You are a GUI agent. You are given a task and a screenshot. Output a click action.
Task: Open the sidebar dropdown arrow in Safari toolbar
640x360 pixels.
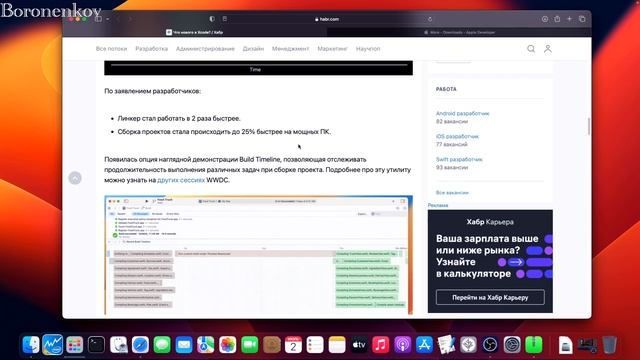click(107, 19)
